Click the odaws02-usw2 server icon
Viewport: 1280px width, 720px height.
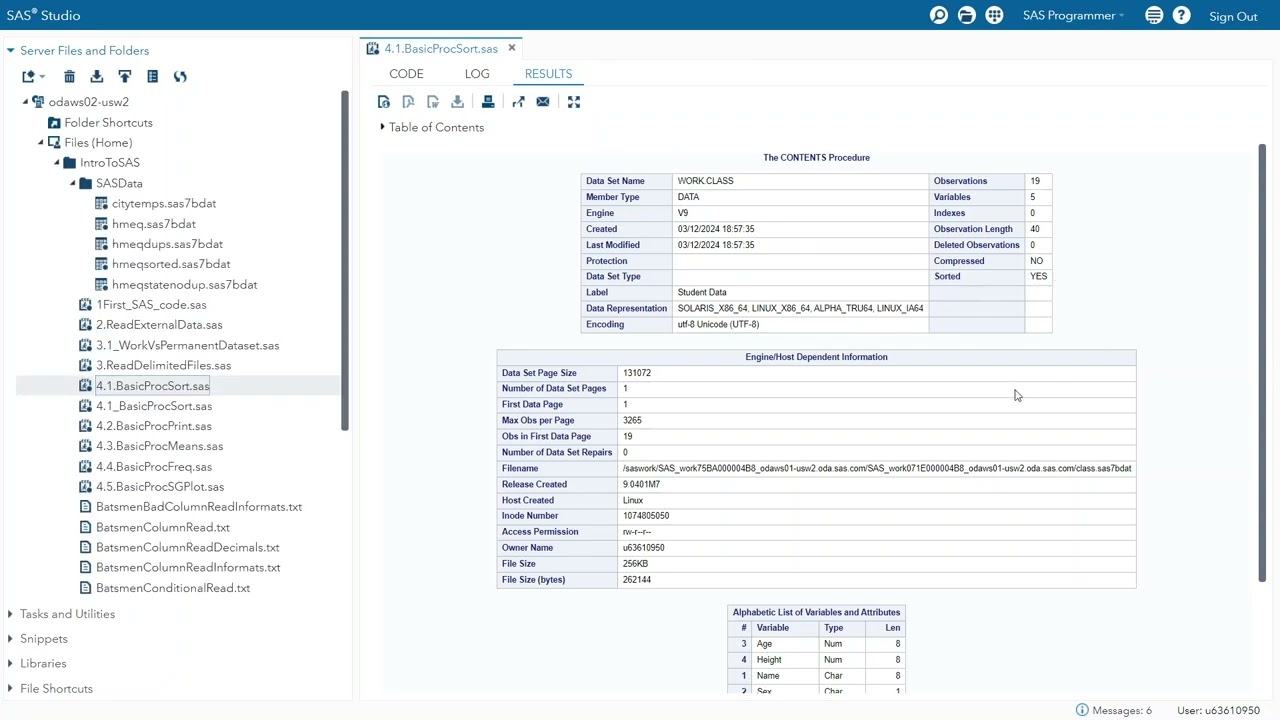(38, 102)
